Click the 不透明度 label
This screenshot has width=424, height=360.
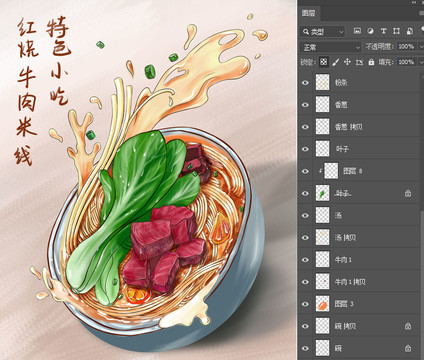point(380,47)
